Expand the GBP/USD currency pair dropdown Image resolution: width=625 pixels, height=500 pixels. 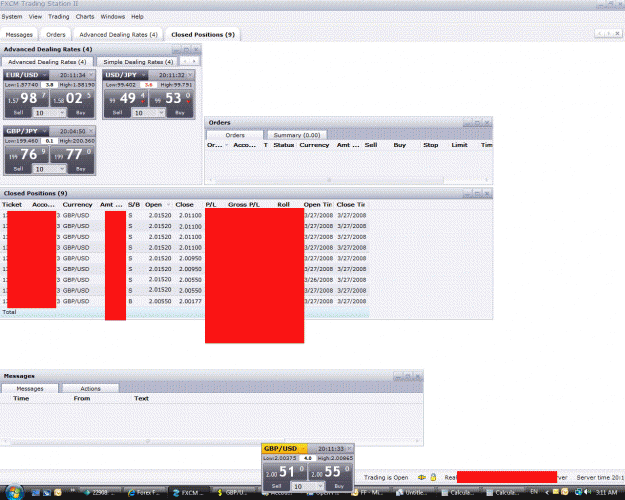304,449
